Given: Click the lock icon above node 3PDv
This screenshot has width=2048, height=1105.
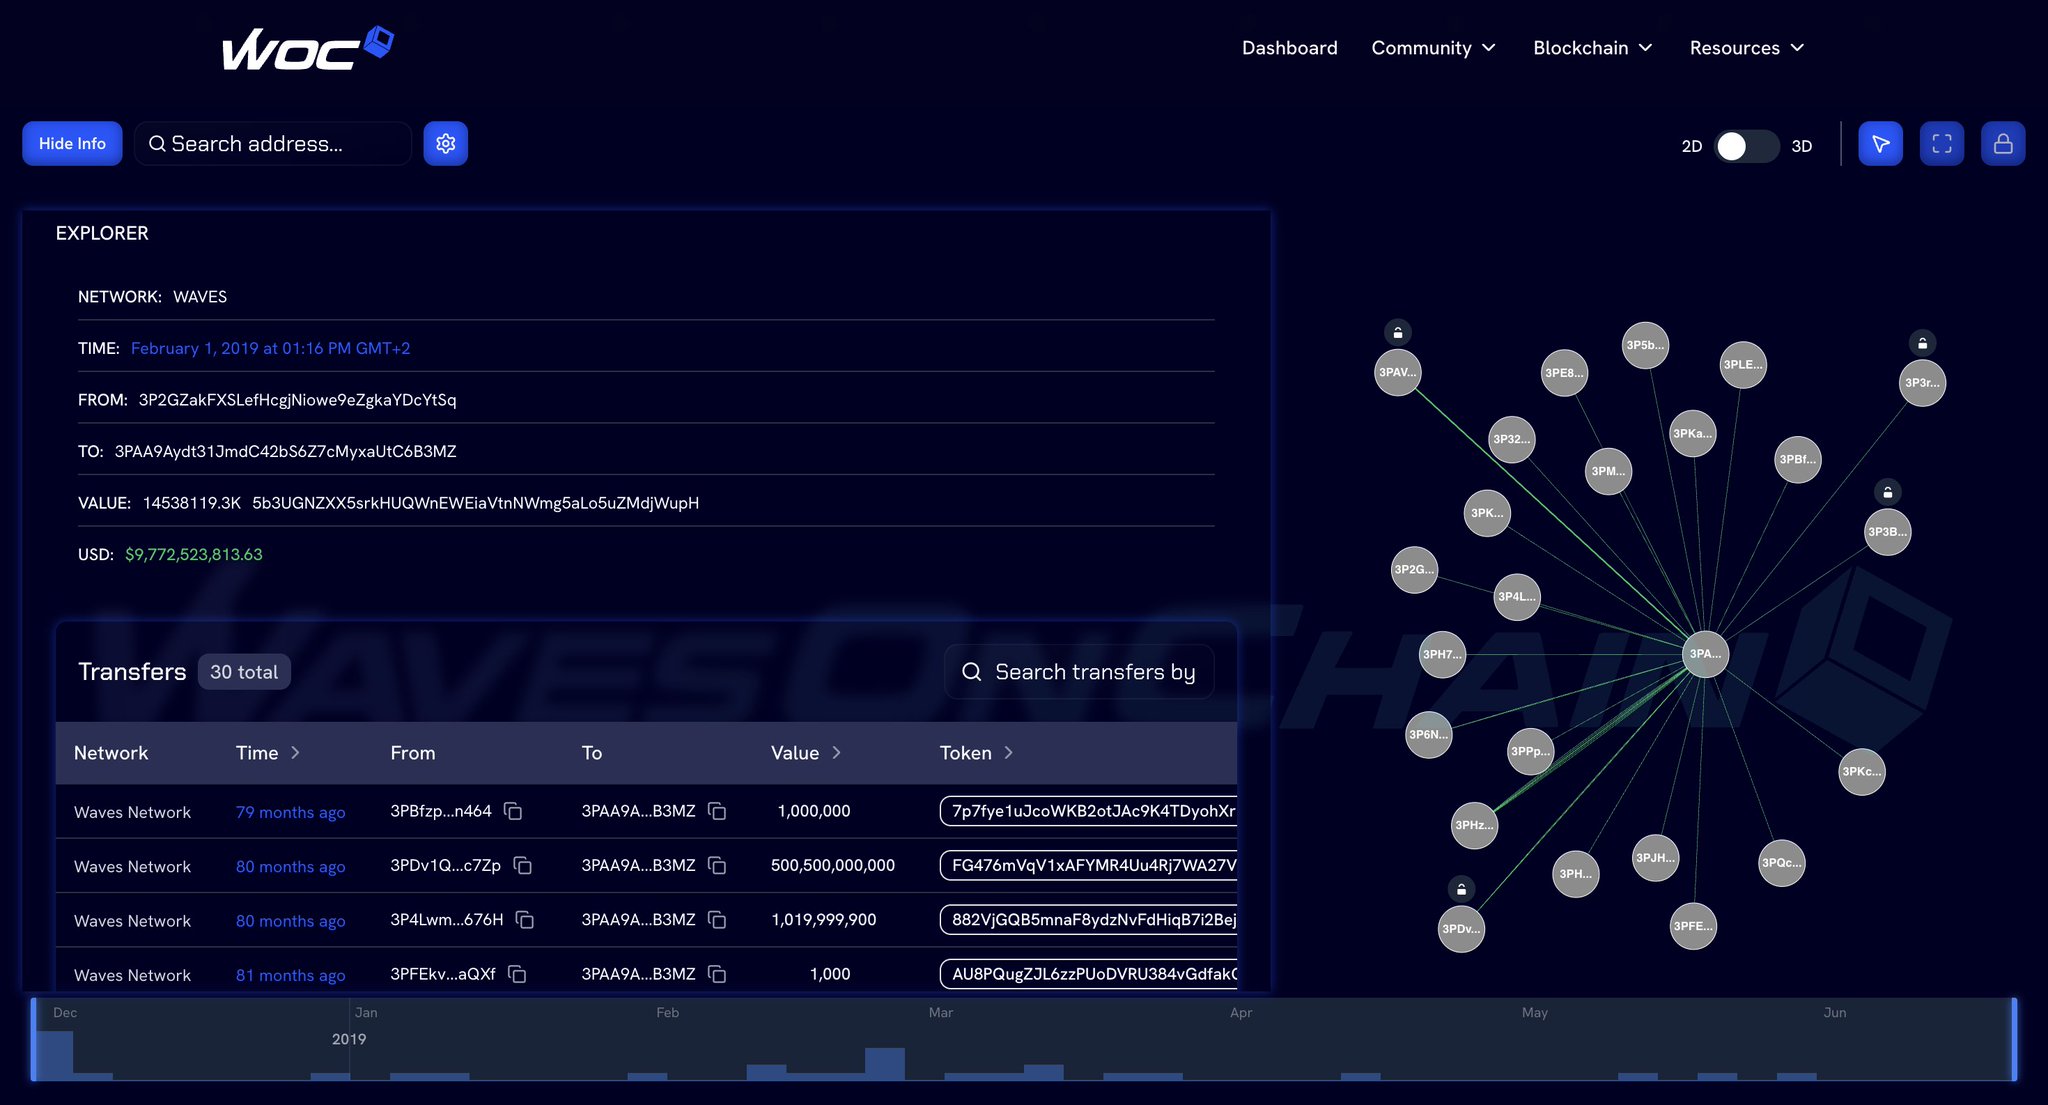Looking at the screenshot, I should [x=1461, y=888].
